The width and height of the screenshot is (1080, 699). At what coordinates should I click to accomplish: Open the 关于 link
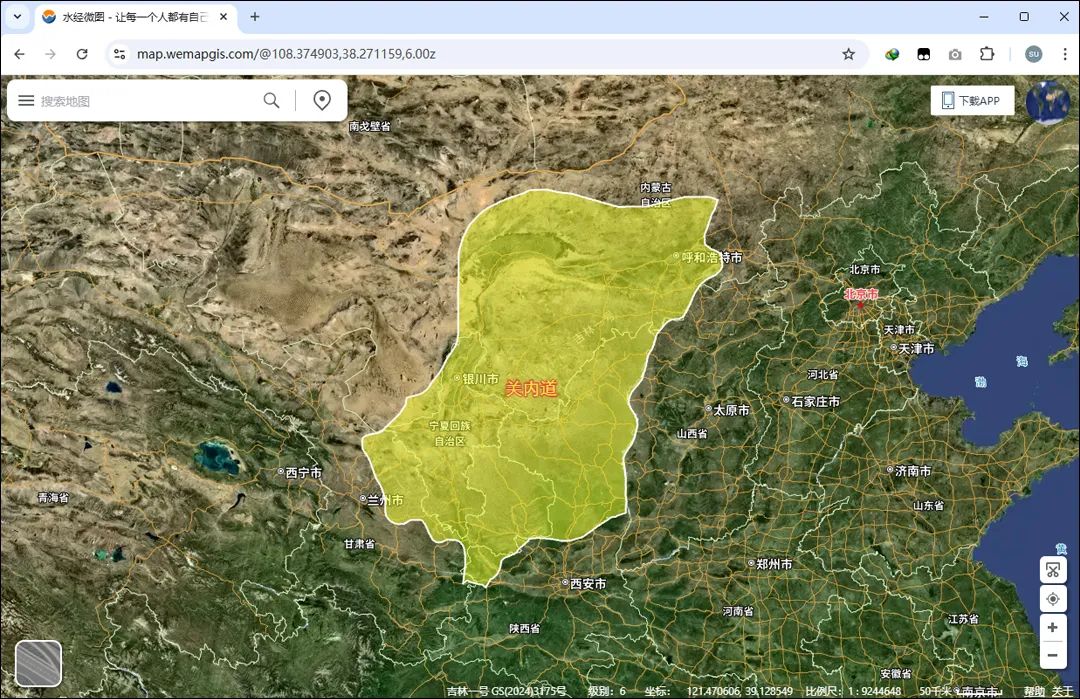click(x=1062, y=691)
